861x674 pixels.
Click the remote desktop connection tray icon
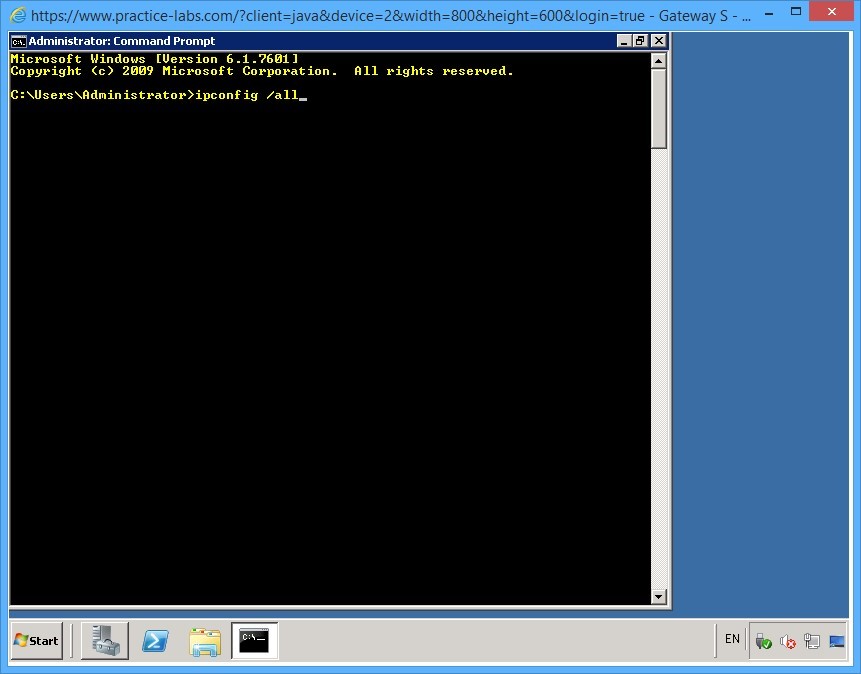pos(836,641)
